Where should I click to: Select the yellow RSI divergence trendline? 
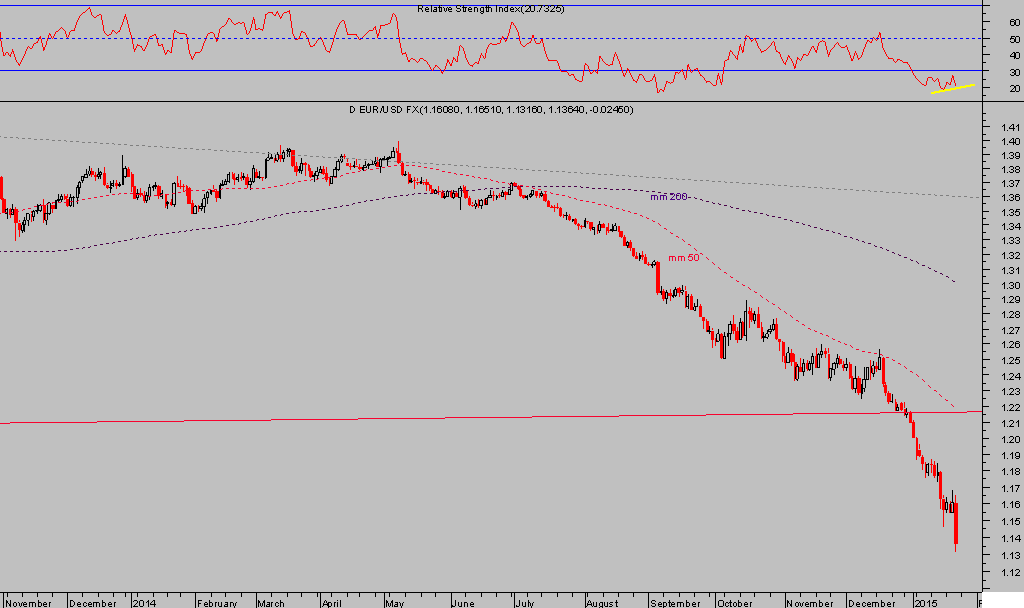click(x=952, y=89)
